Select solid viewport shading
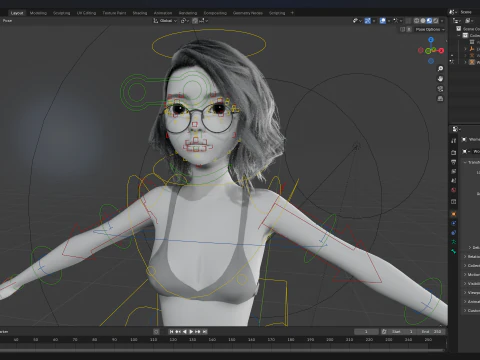 [423, 21]
